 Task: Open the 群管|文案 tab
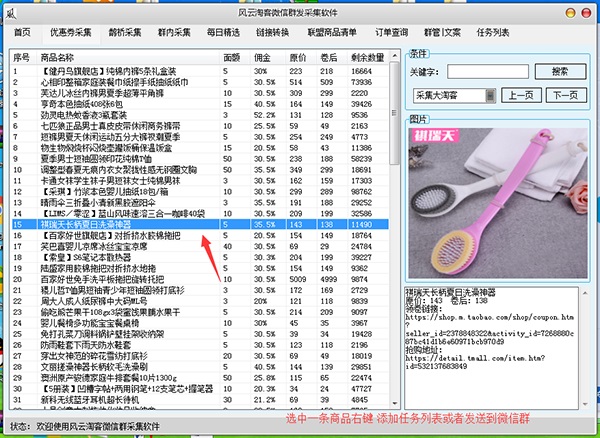[442, 33]
